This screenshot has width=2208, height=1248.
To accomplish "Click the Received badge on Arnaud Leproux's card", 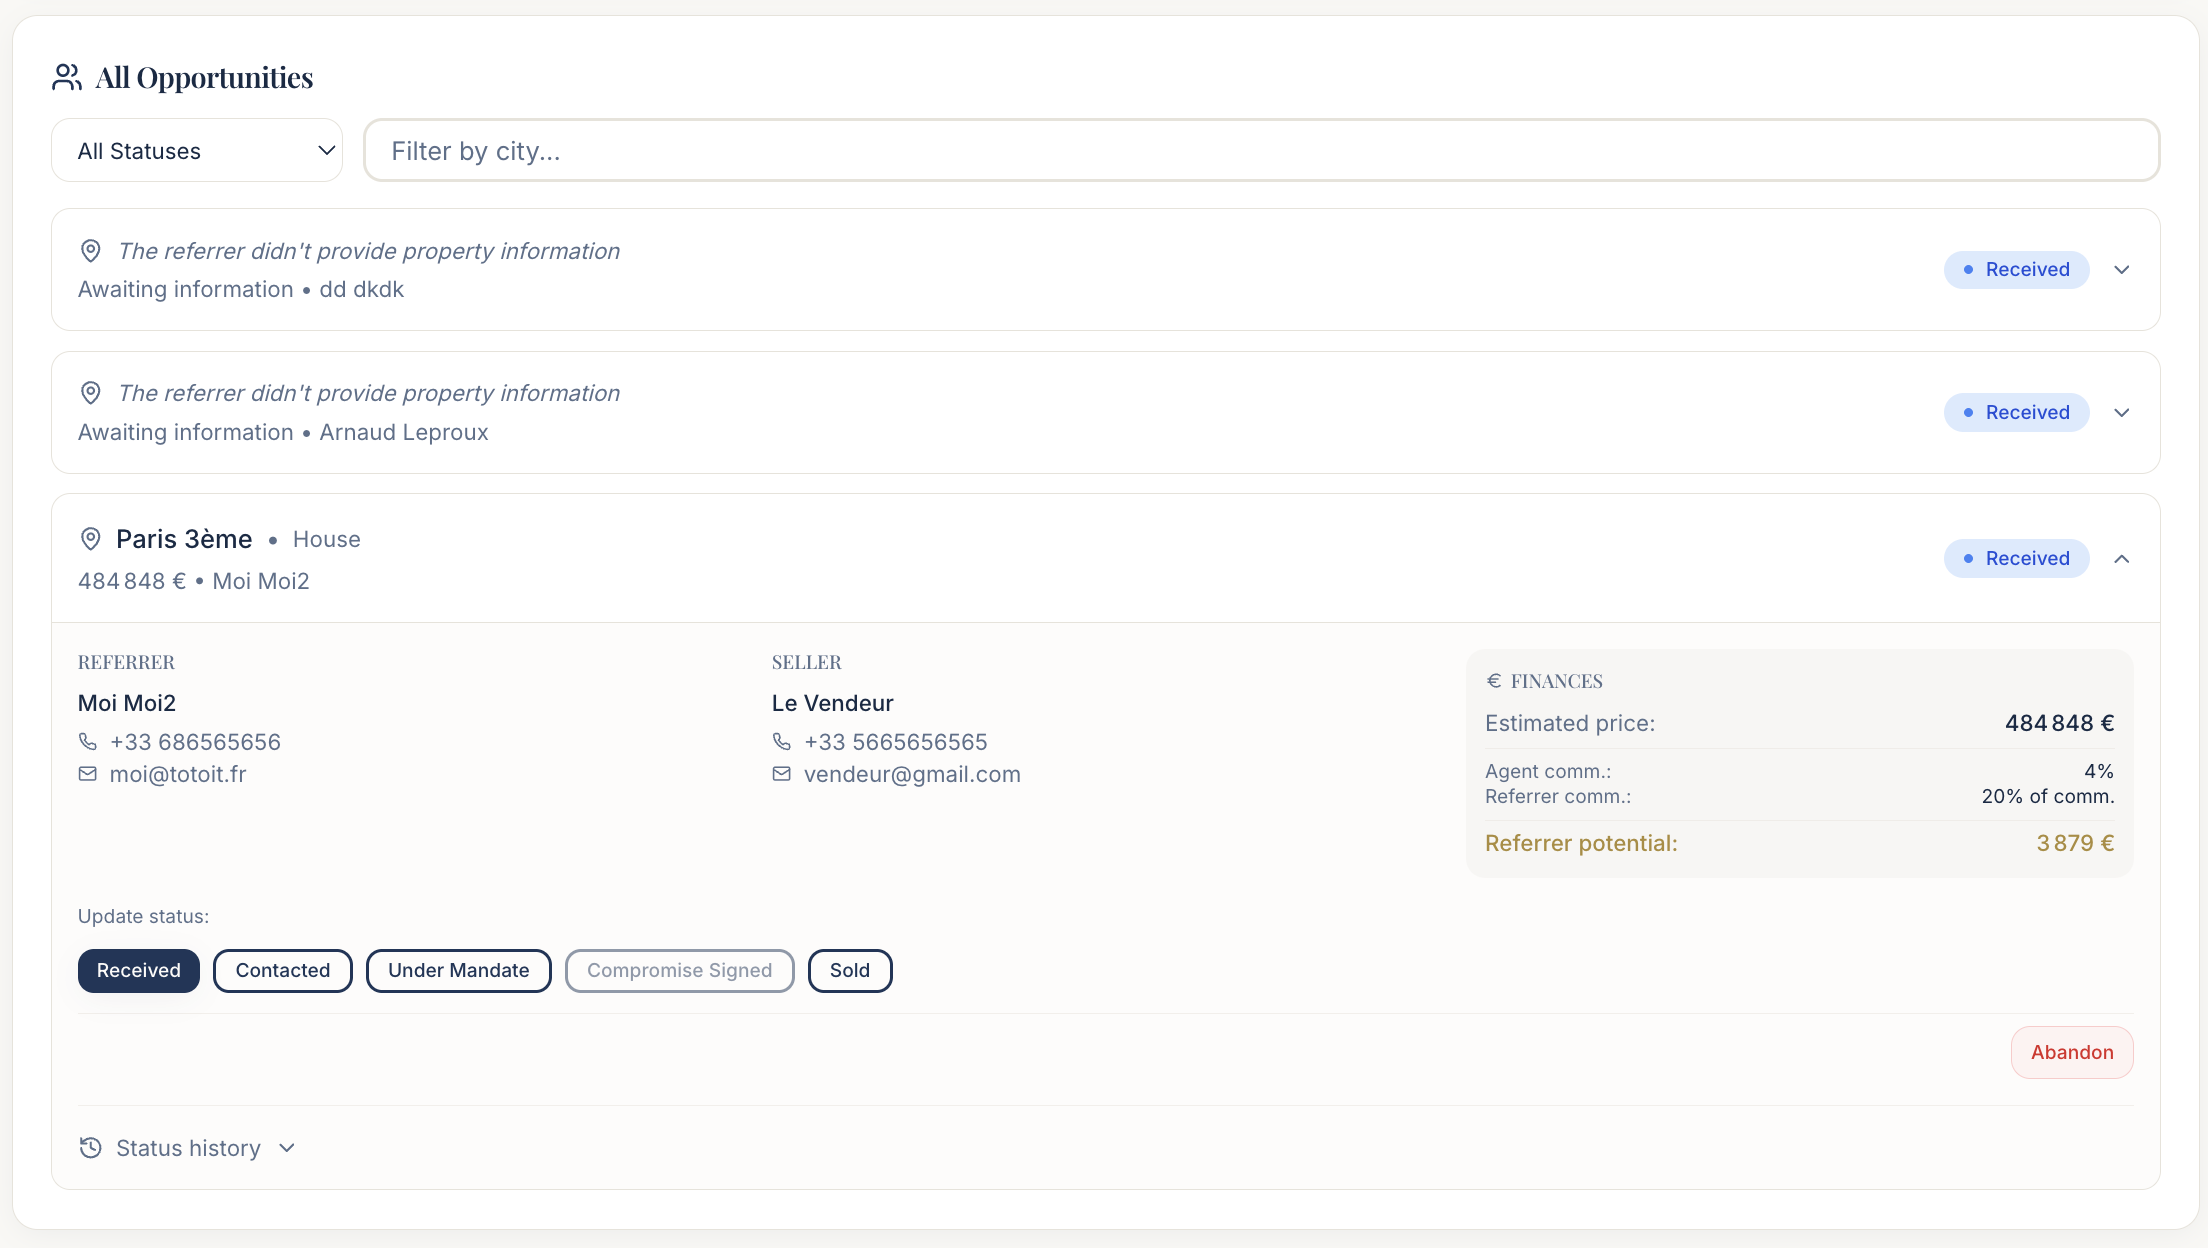I will (2016, 412).
